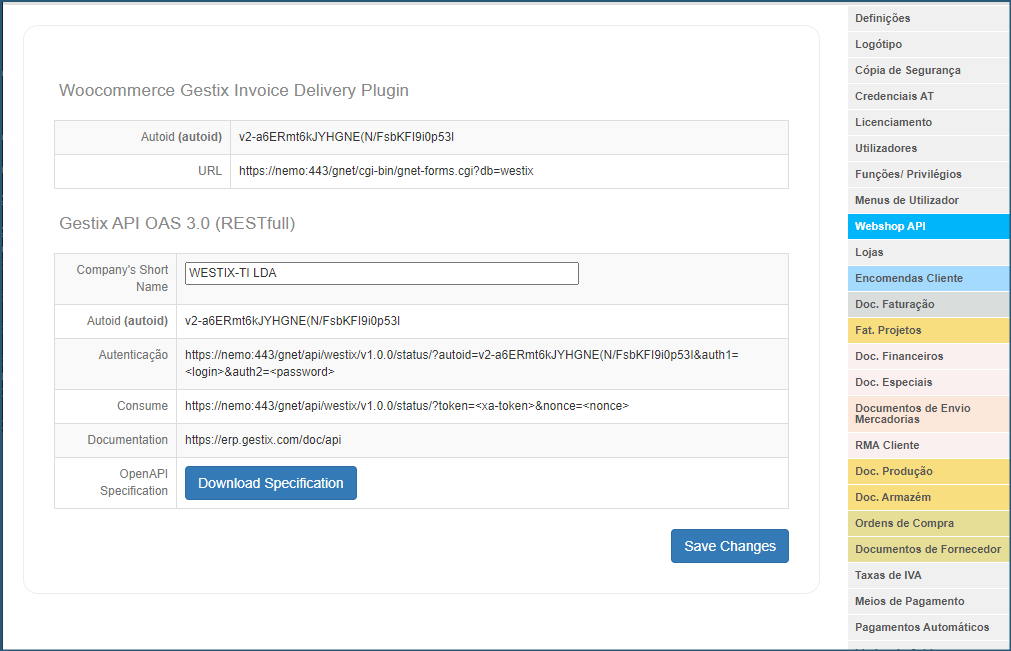Image resolution: width=1011 pixels, height=651 pixels.
Task: Click the URL row label
Action: click(x=210, y=171)
